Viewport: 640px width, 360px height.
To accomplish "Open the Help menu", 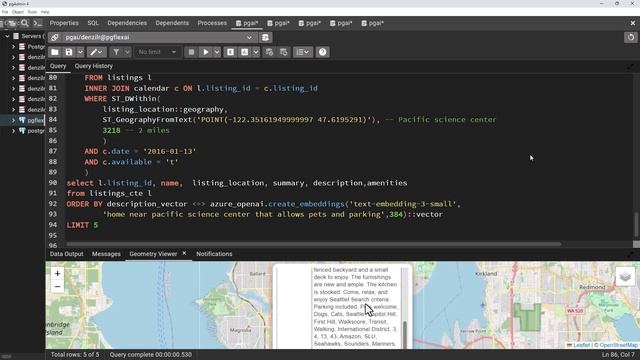I will (45, 12).
